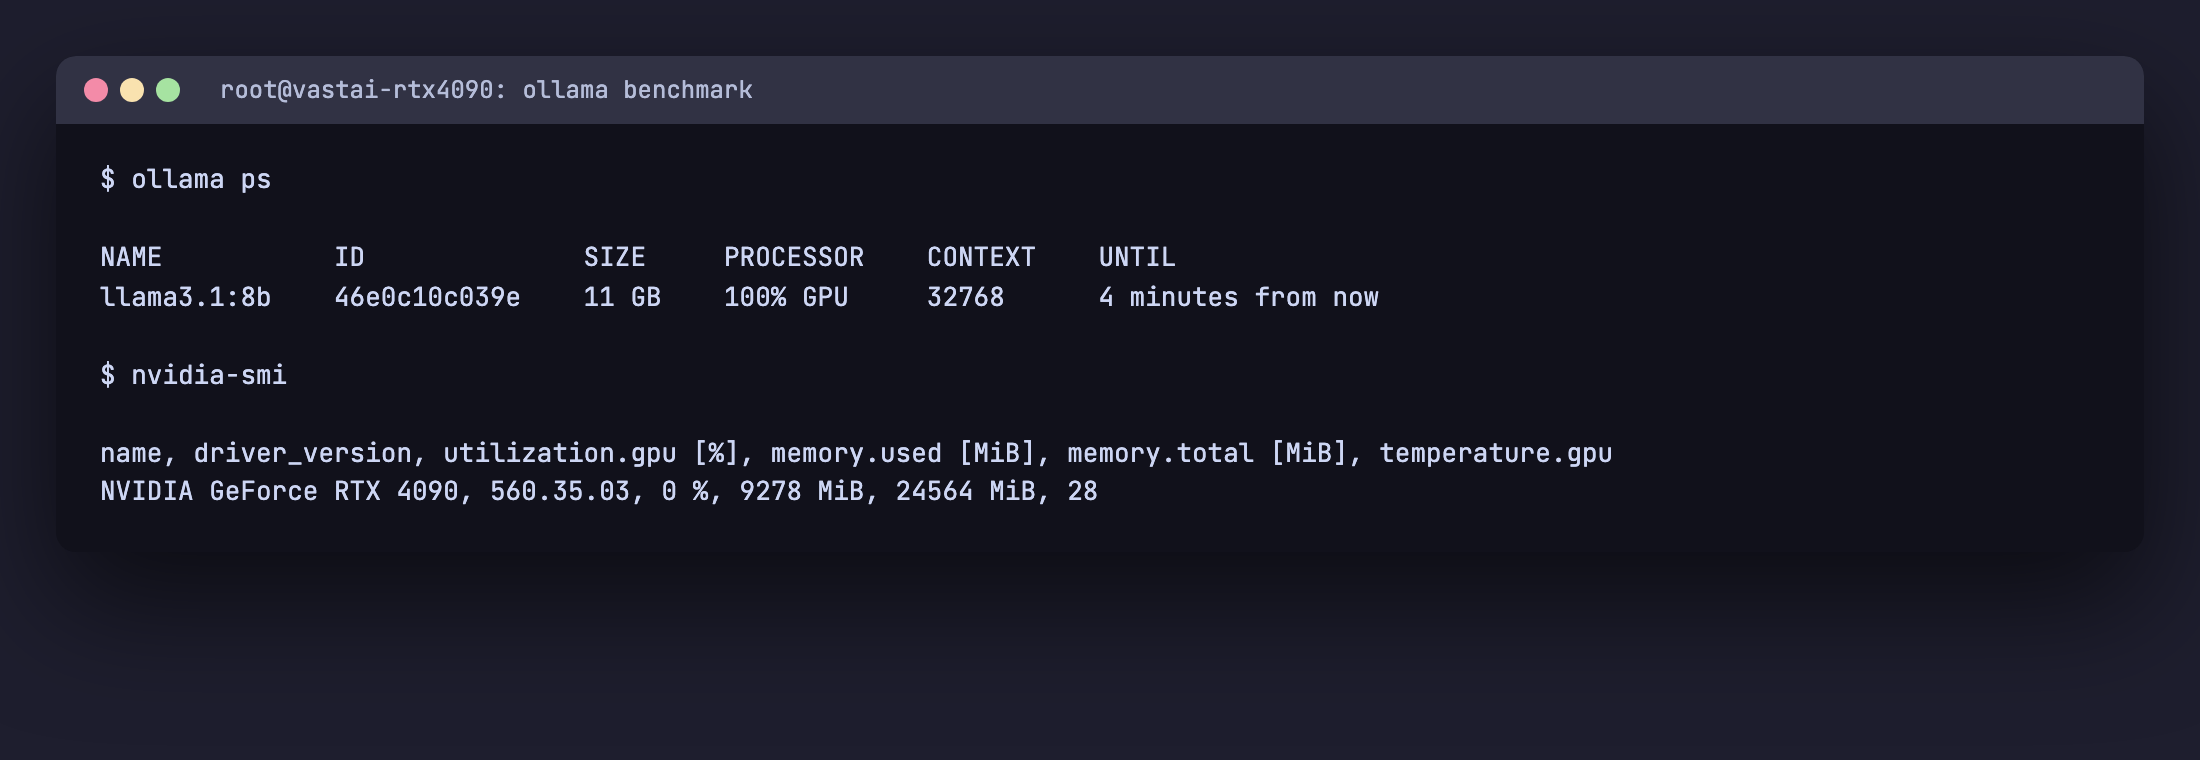Click 'temperature.gpu' header field
Screen dimensions: 2200x760
pos(1496,453)
